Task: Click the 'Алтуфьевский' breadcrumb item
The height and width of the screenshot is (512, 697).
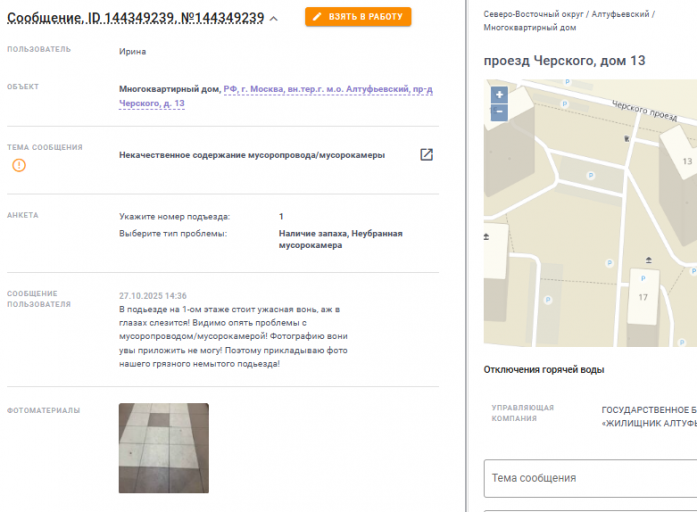Action: pyautogui.click(x=620, y=14)
